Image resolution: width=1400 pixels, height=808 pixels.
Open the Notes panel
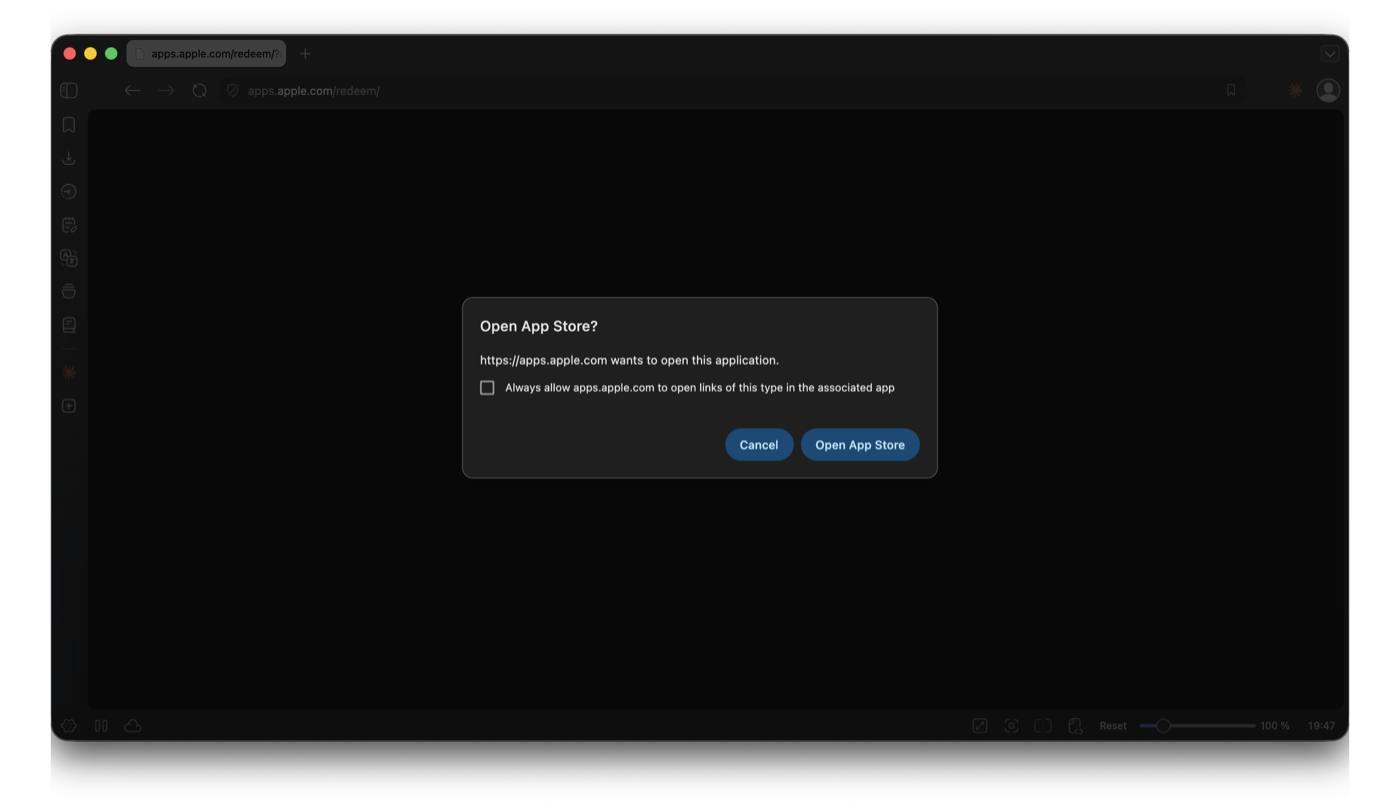pyautogui.click(x=69, y=225)
